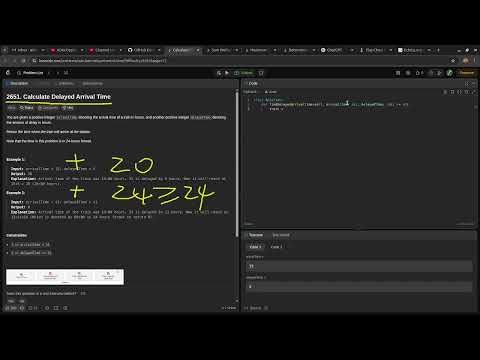The width and height of the screenshot is (480, 360).
Task: Reveal the Hint tag
Action: pos(68,108)
